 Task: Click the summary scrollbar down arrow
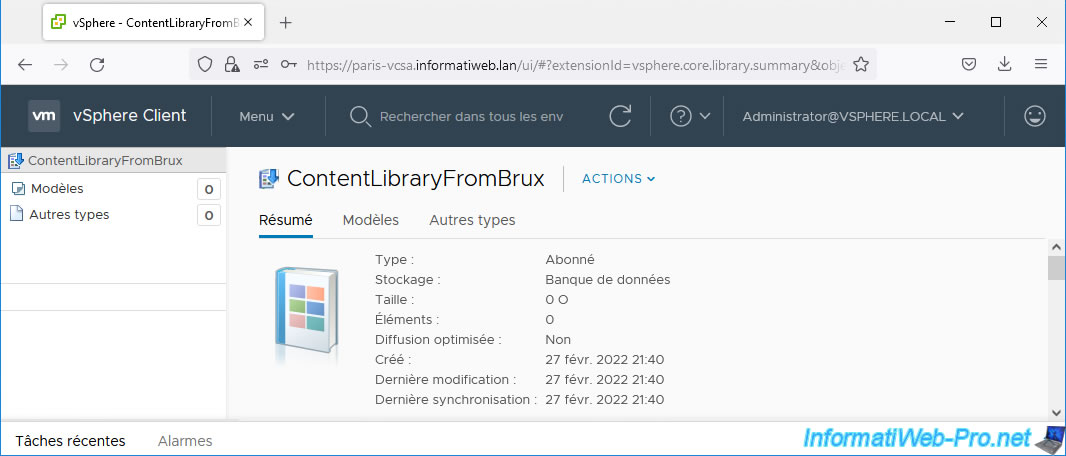[1056, 413]
